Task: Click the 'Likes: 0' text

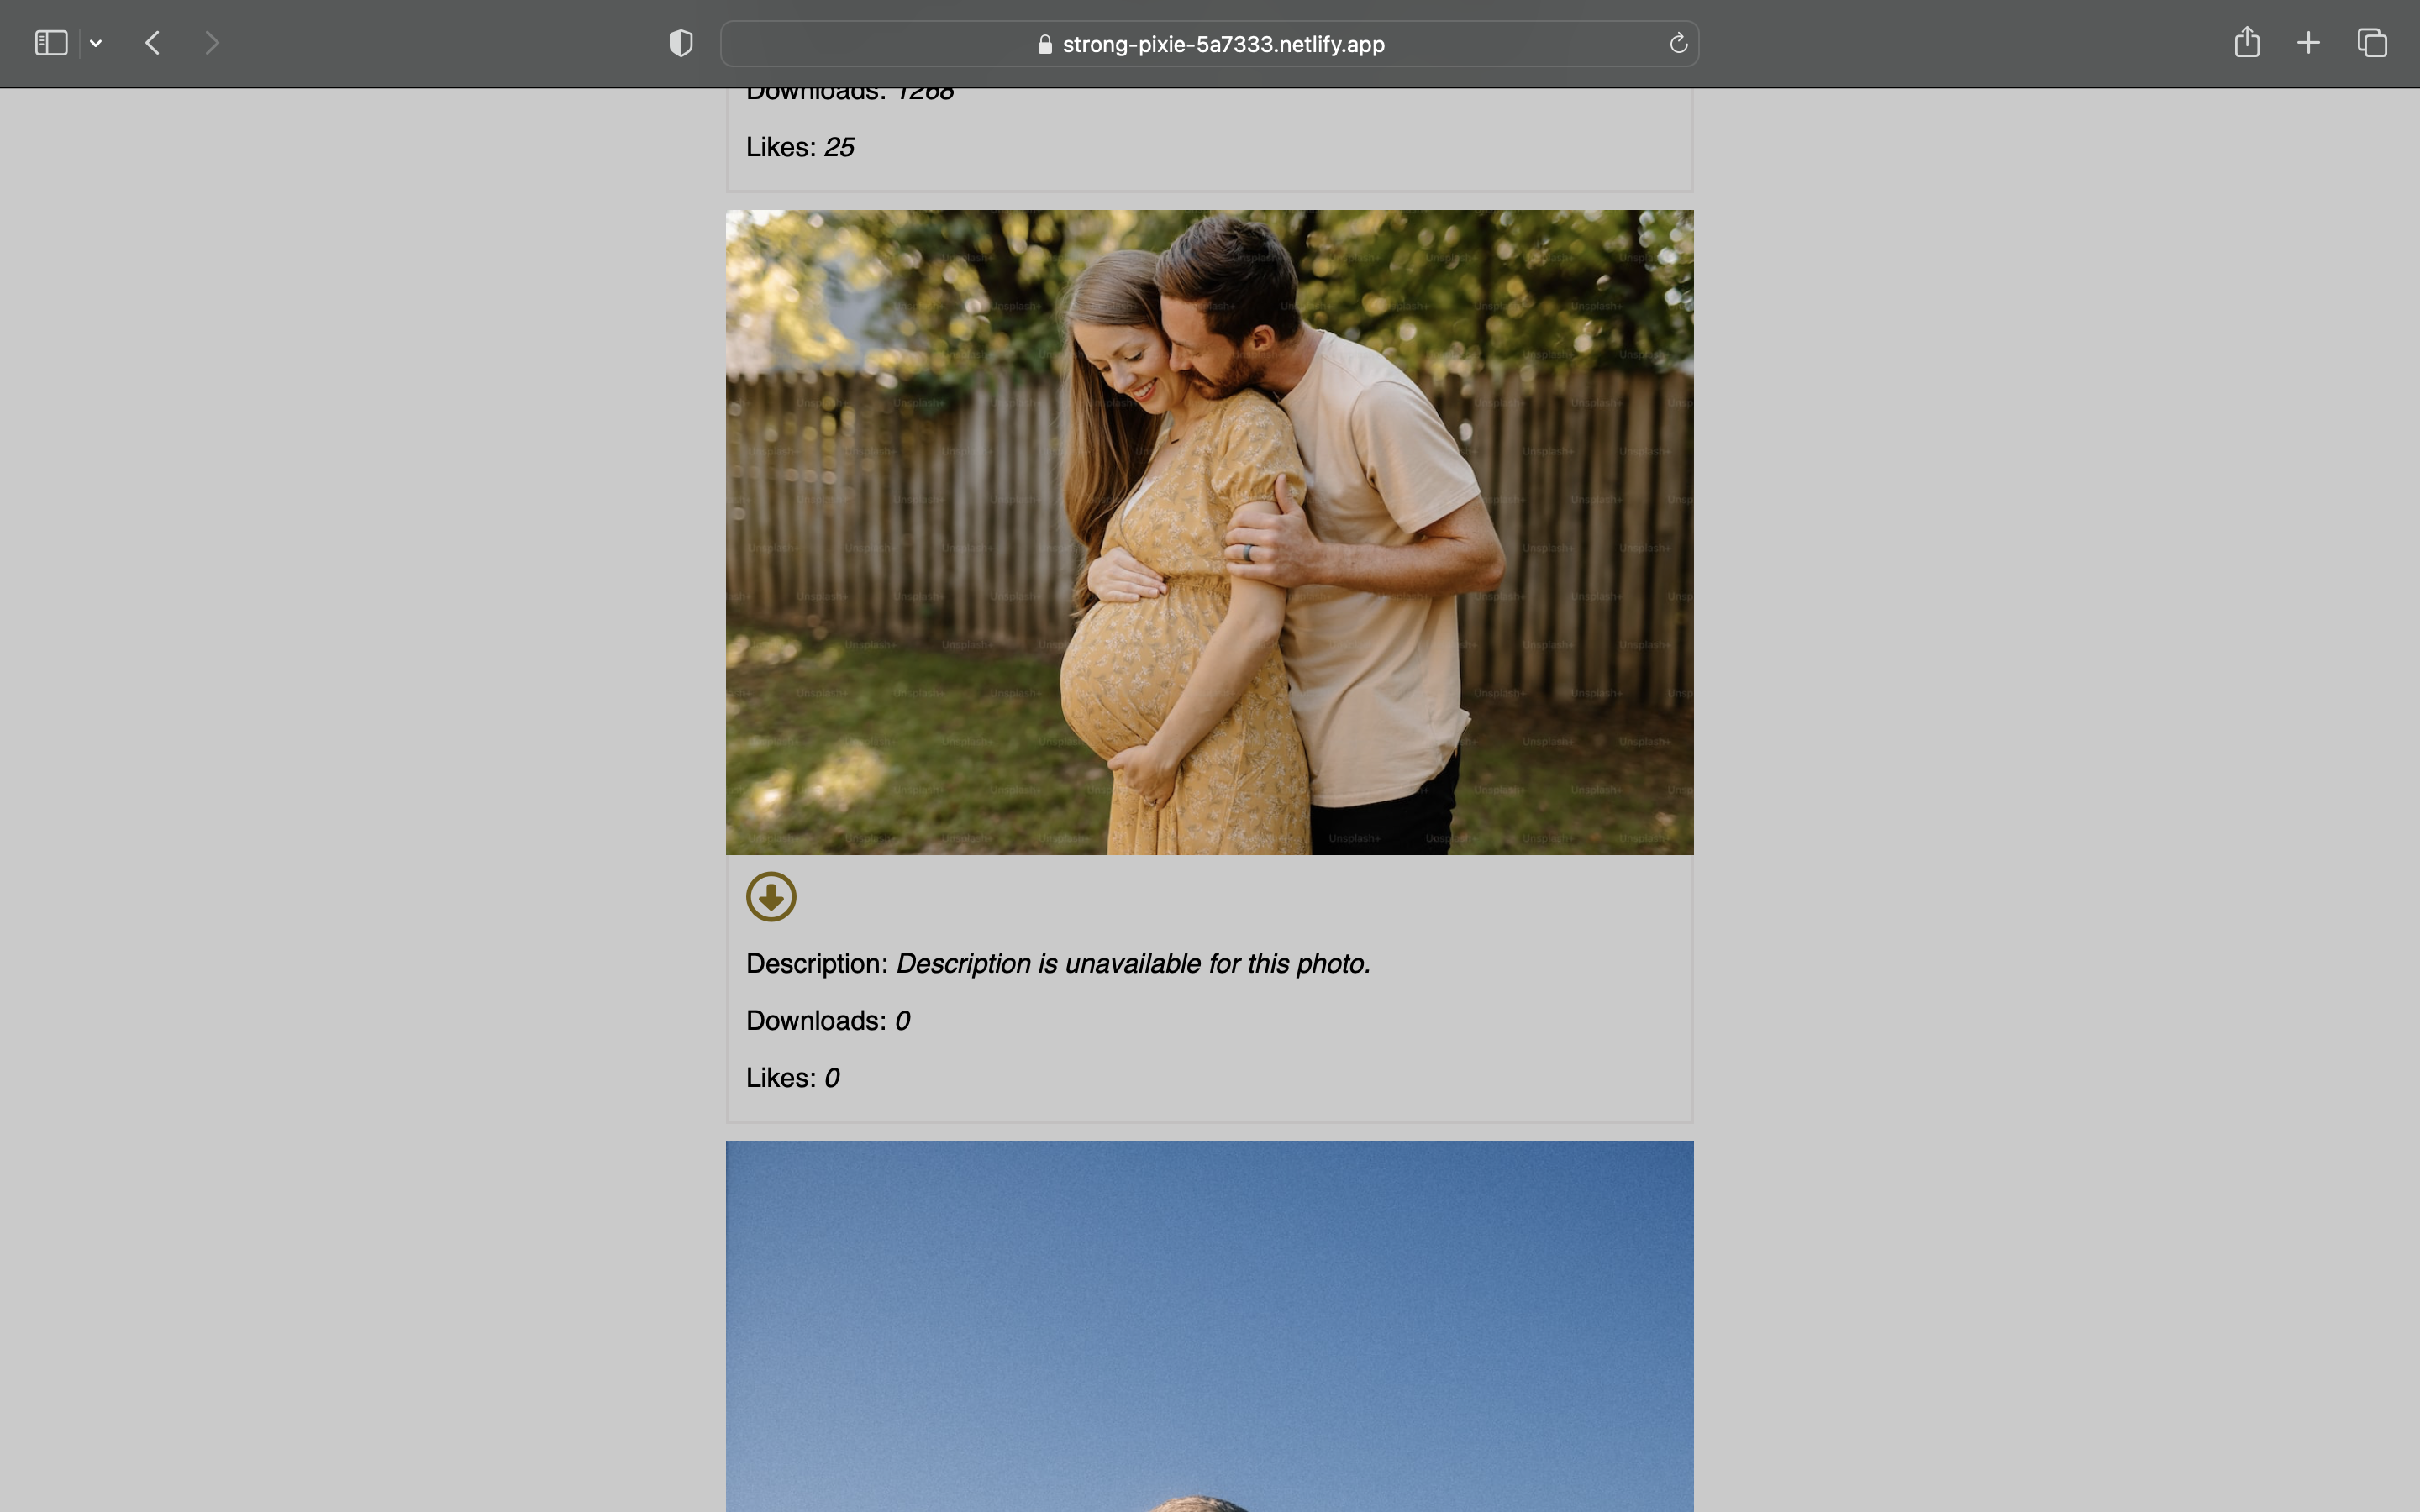Action: click(793, 1078)
